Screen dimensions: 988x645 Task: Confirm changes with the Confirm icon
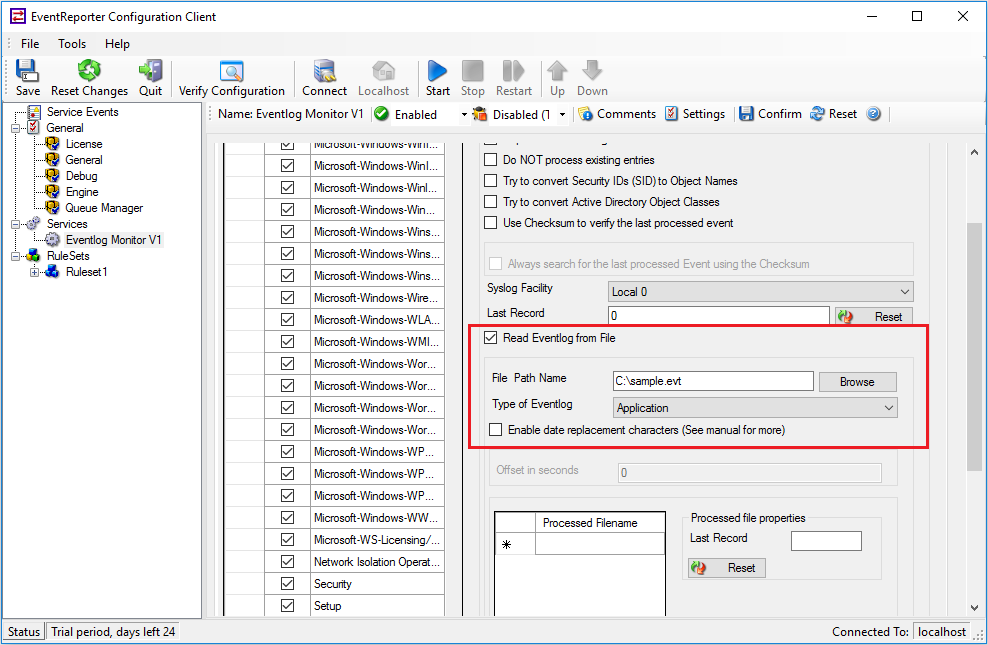tap(771, 114)
